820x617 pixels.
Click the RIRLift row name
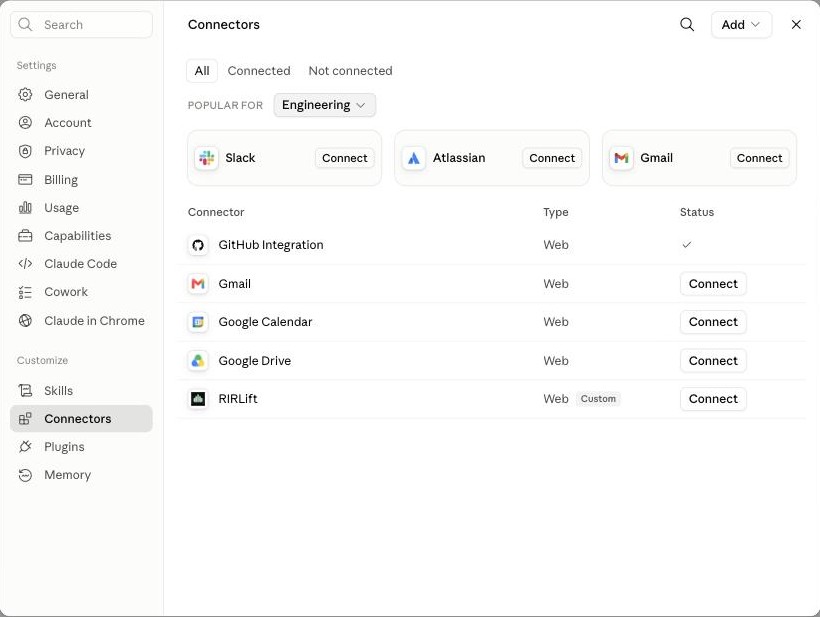click(238, 399)
